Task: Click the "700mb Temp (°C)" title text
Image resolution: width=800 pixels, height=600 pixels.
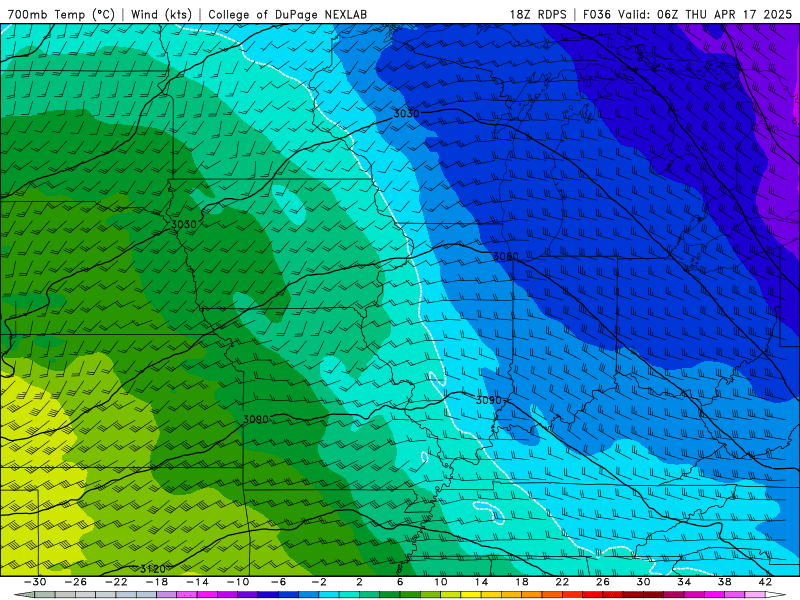Action: tap(61, 14)
